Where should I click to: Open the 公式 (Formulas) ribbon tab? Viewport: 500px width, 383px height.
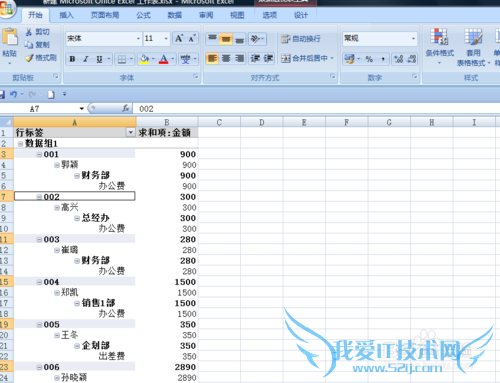143,15
